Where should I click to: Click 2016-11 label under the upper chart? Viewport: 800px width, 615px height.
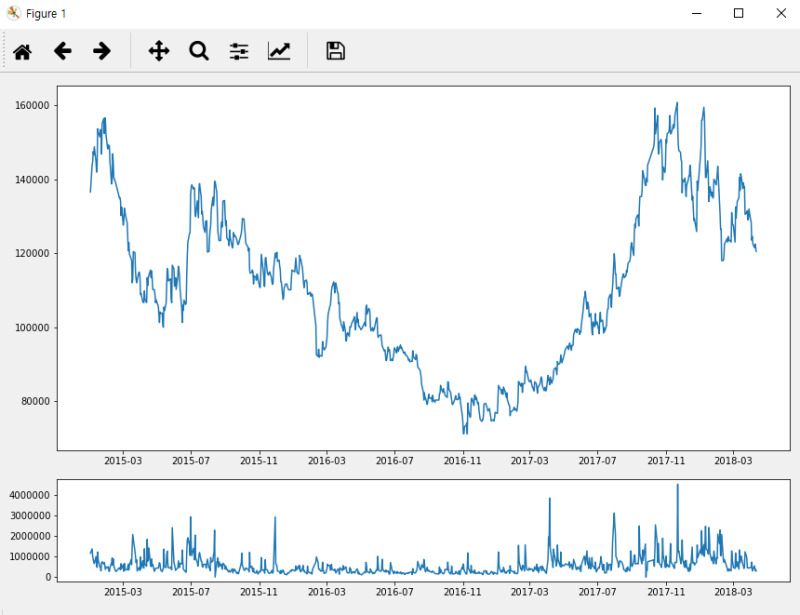tap(462, 460)
